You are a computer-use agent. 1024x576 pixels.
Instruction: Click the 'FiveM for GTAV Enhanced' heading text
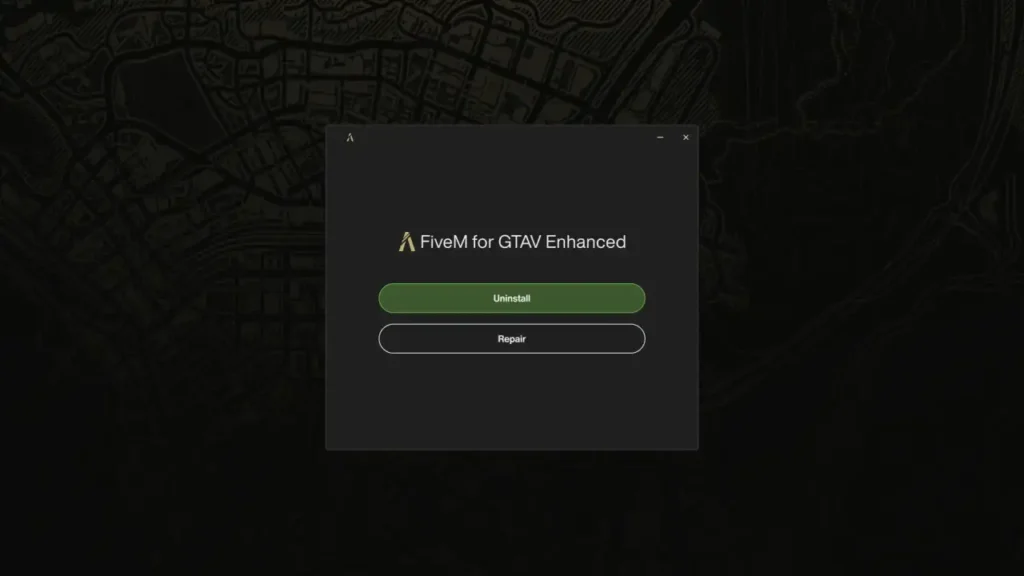pos(522,242)
